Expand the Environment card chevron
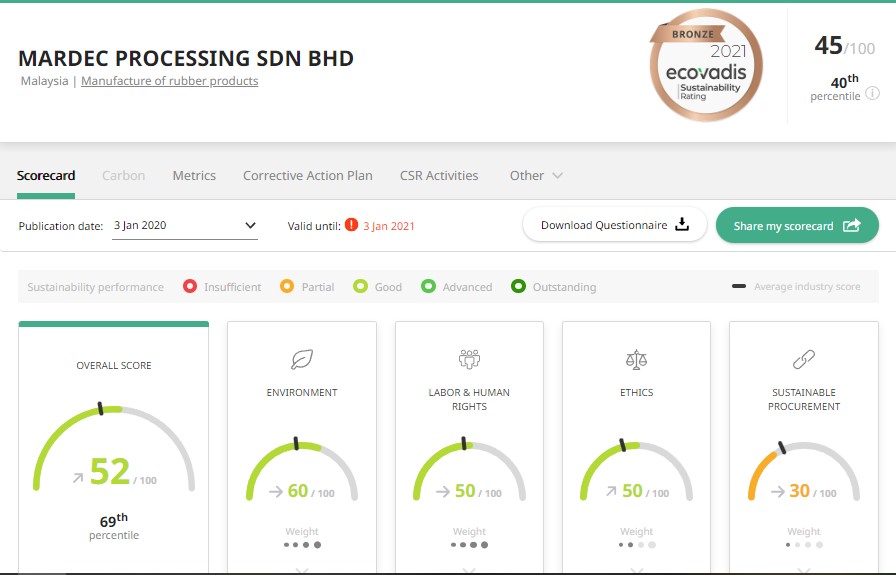Image resolution: width=896 pixels, height=575 pixels. tap(302, 570)
